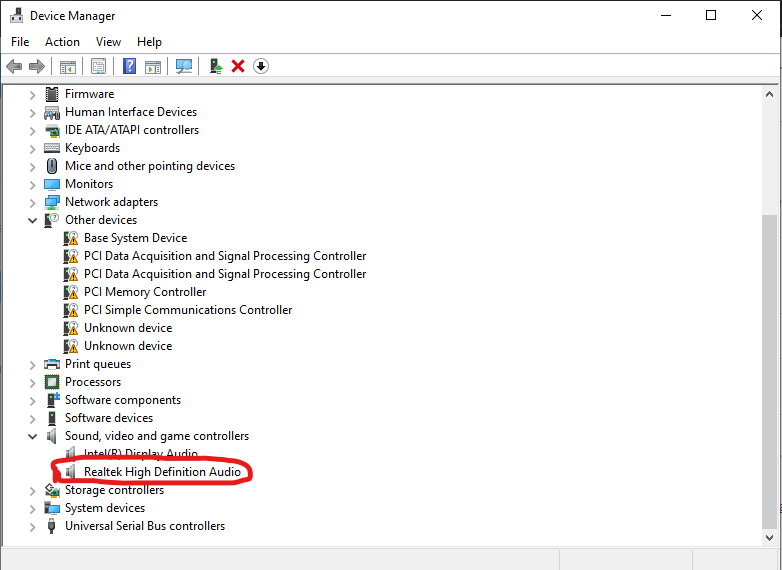Click the Properties toolbar icon
This screenshot has width=782, height=570.
click(x=98, y=66)
